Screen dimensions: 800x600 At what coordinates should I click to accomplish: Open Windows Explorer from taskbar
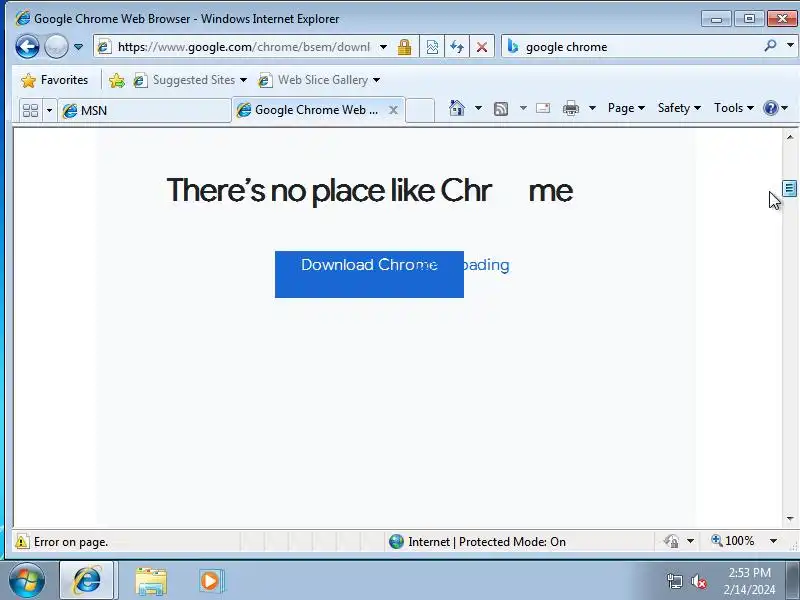151,581
